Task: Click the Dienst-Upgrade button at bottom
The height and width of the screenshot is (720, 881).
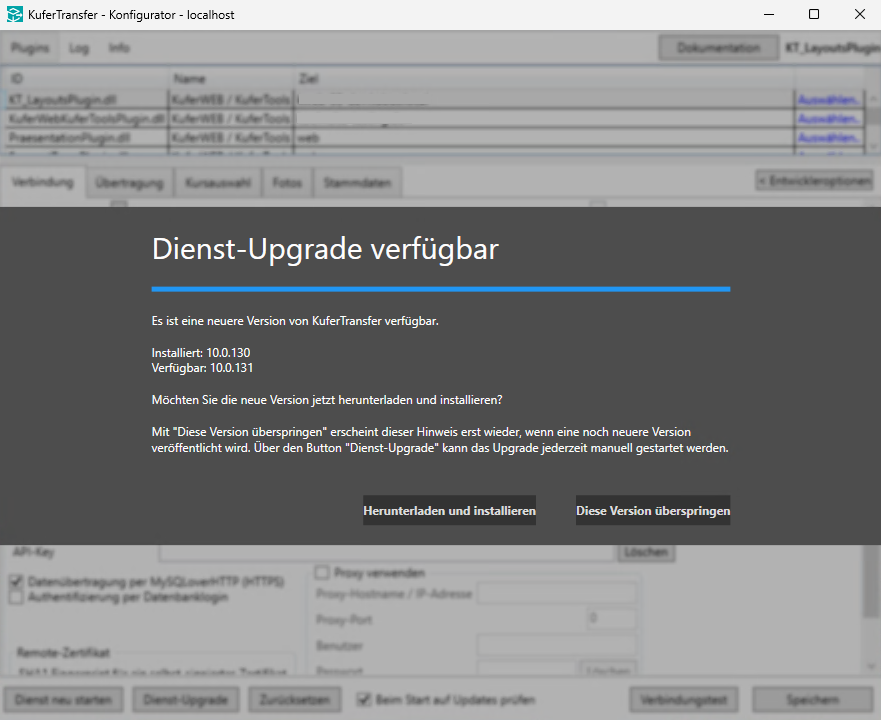Action: pyautogui.click(x=186, y=700)
